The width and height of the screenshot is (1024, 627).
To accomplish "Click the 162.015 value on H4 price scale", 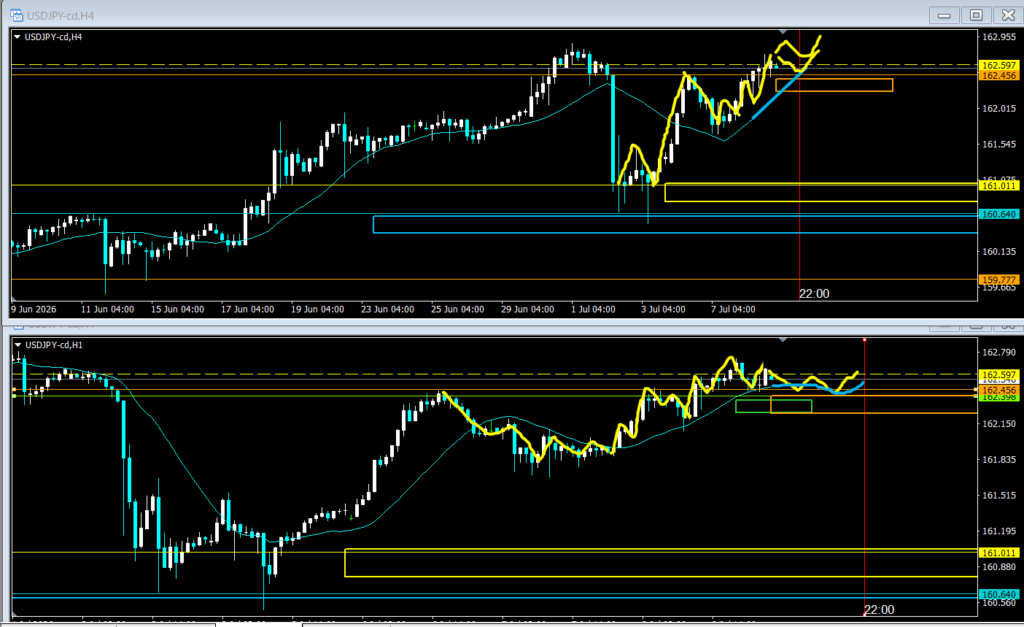I will pyautogui.click(x=999, y=108).
